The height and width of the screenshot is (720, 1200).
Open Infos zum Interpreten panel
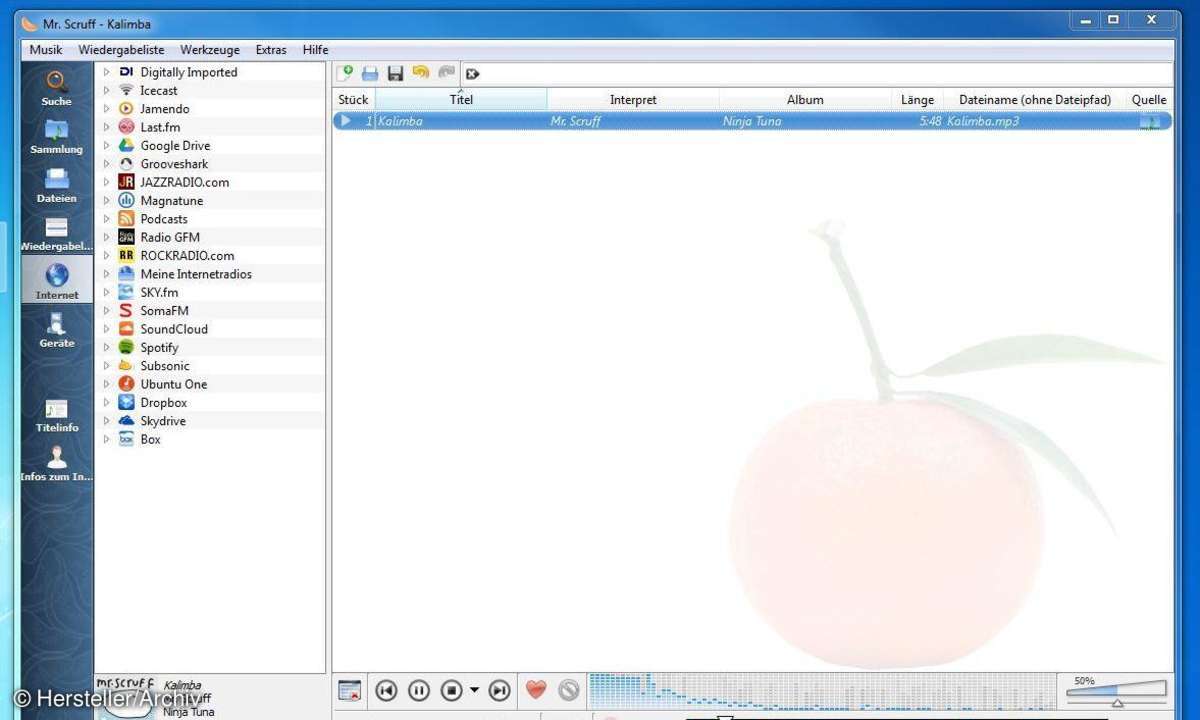tap(57, 464)
